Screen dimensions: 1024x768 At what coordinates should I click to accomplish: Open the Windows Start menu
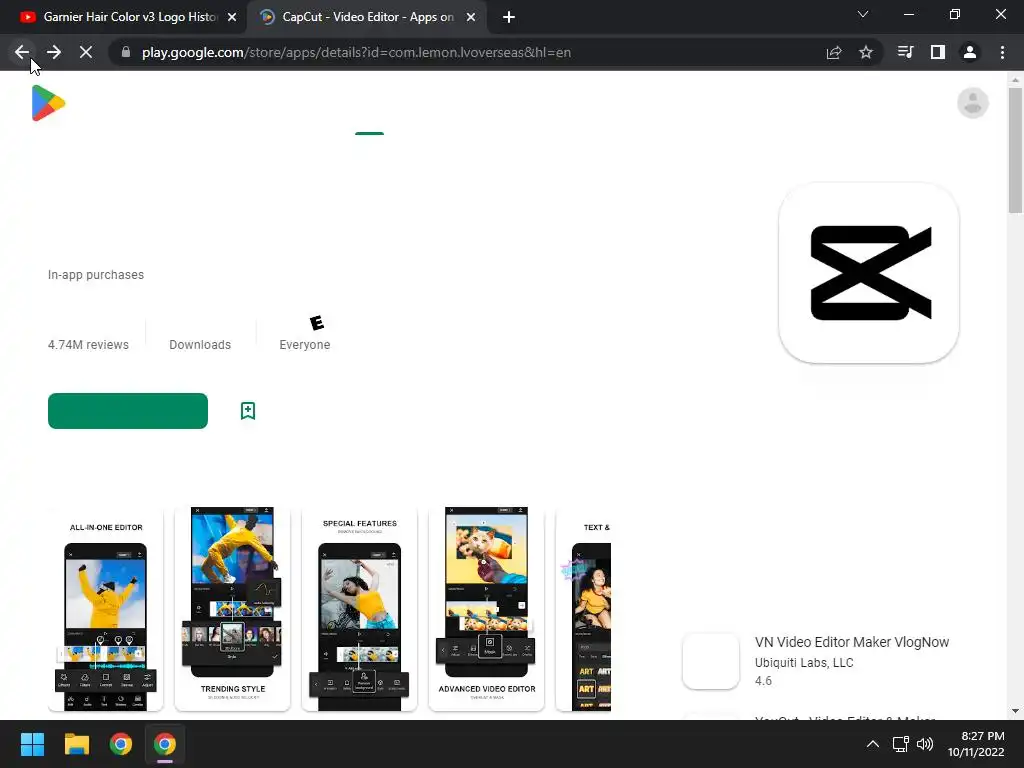click(32, 744)
